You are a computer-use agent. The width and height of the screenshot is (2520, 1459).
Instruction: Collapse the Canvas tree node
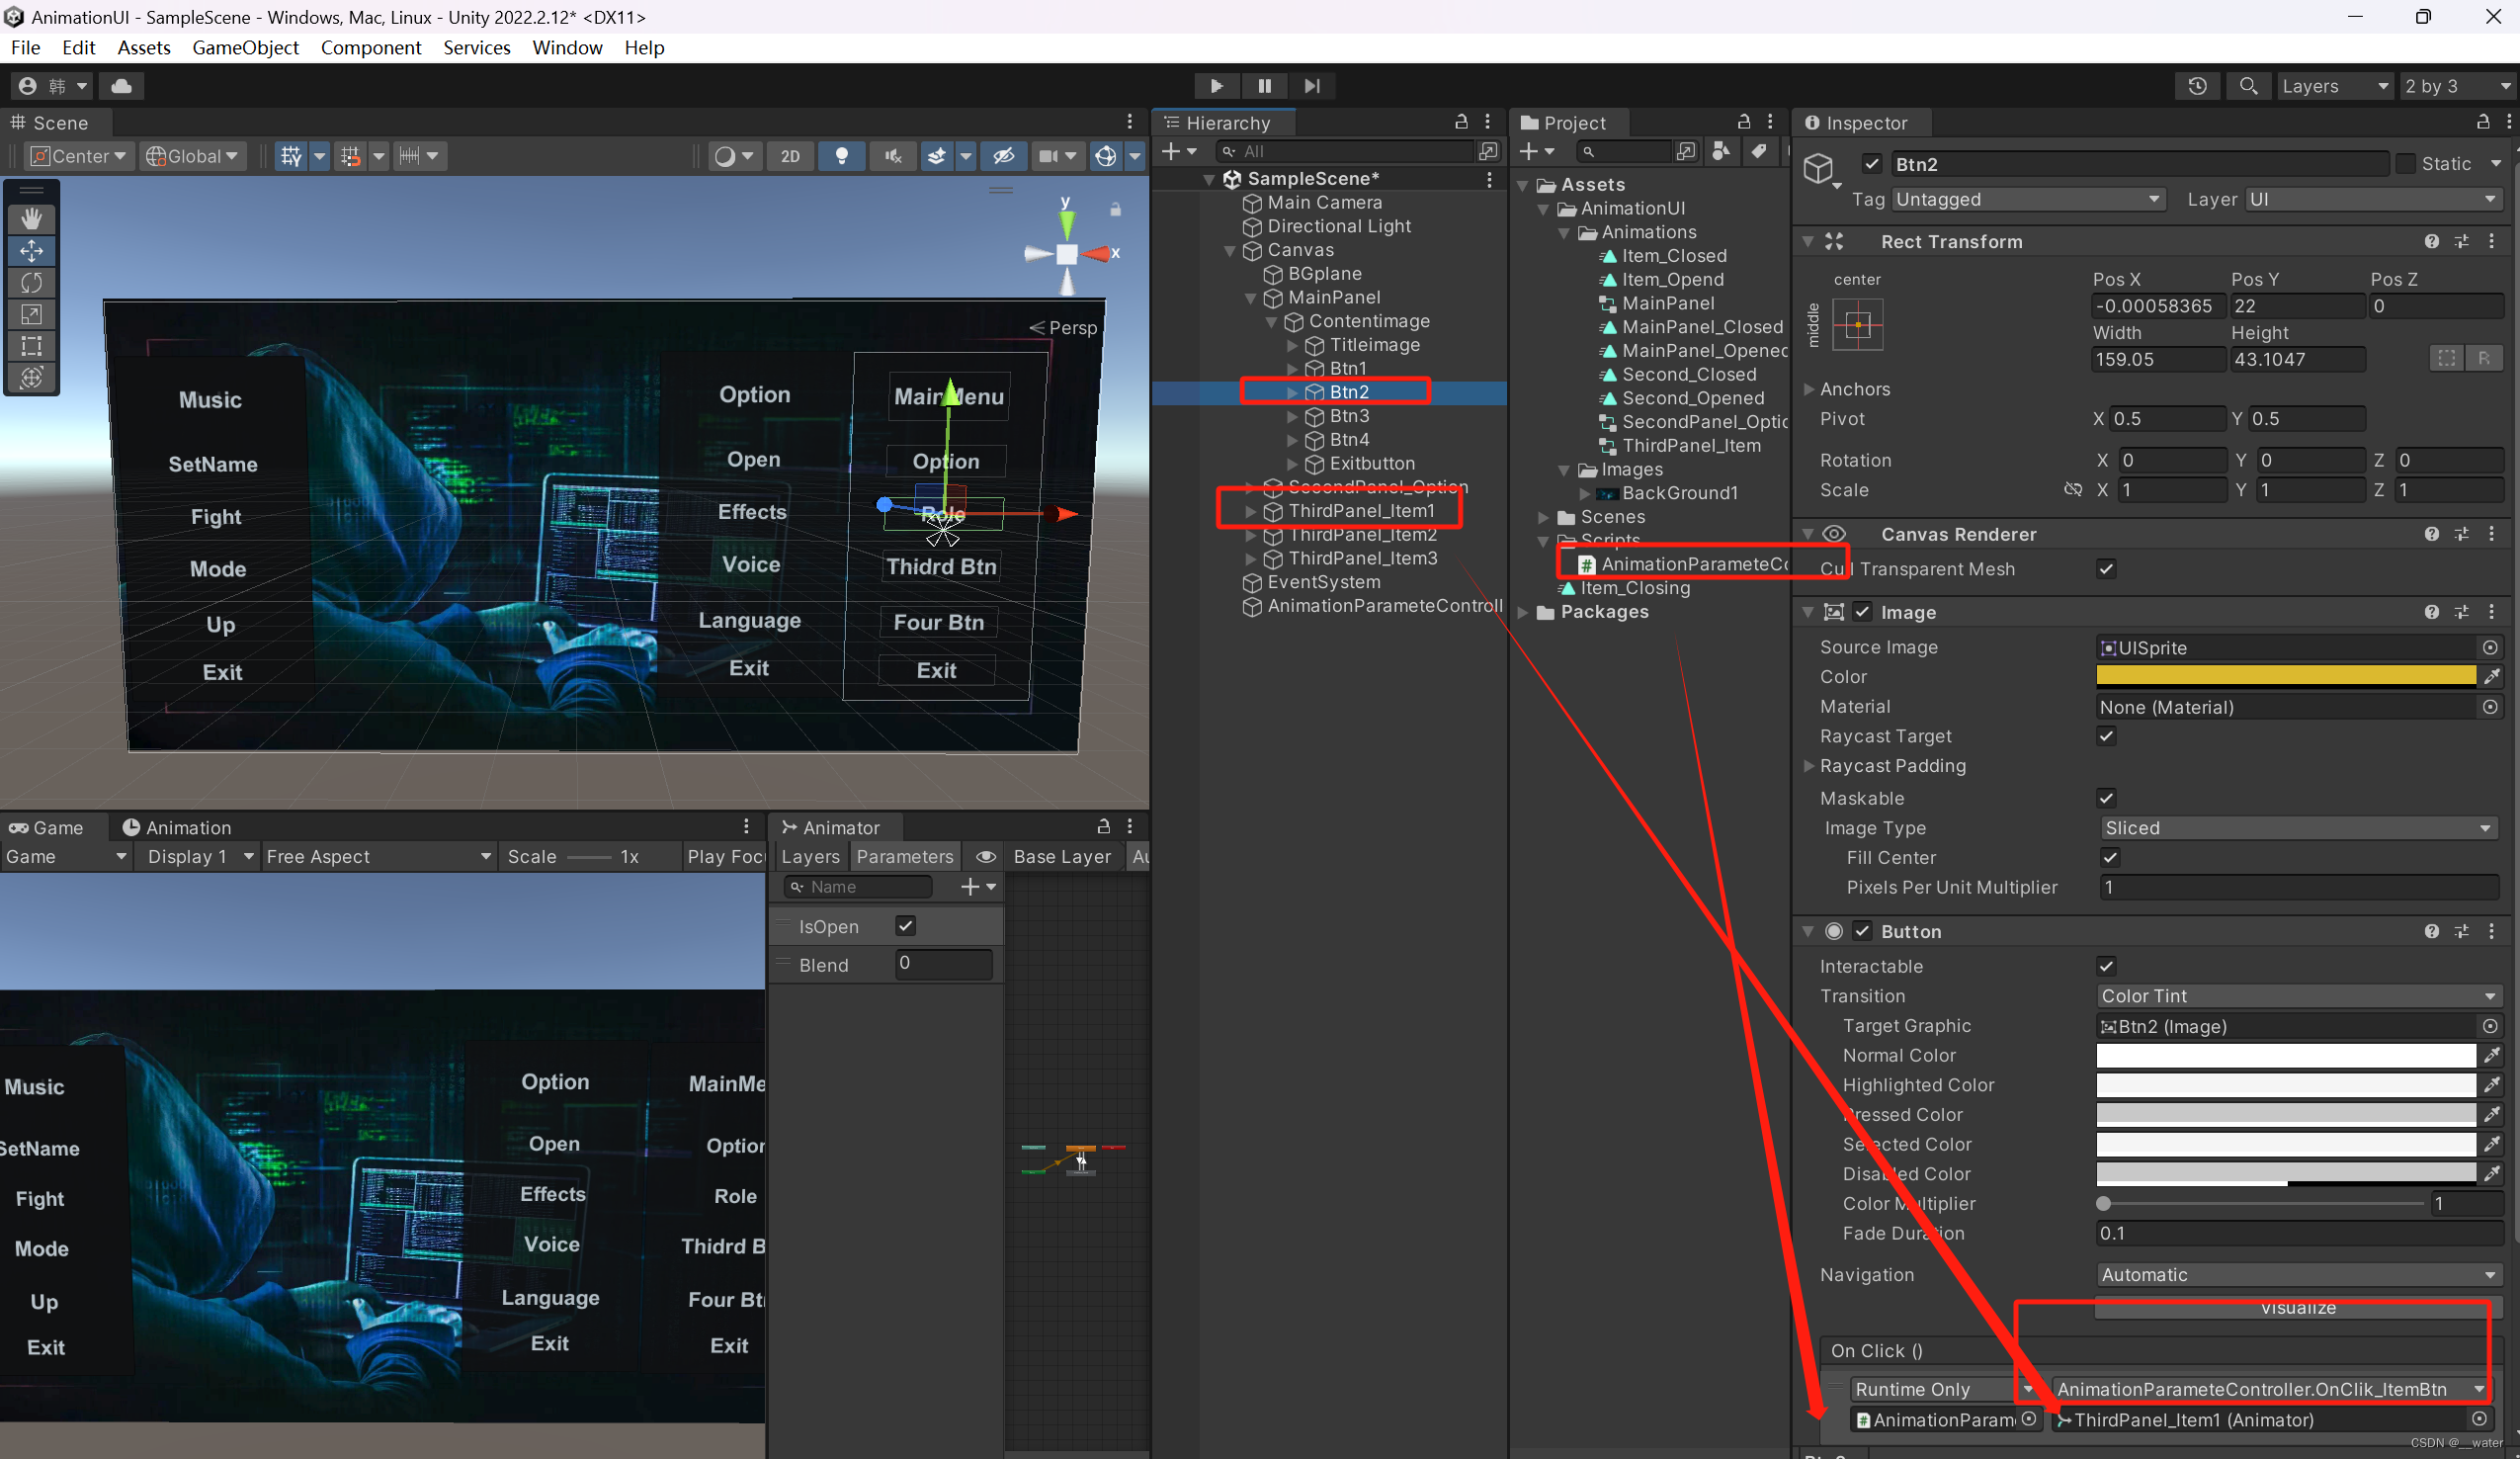[x=1229, y=251]
